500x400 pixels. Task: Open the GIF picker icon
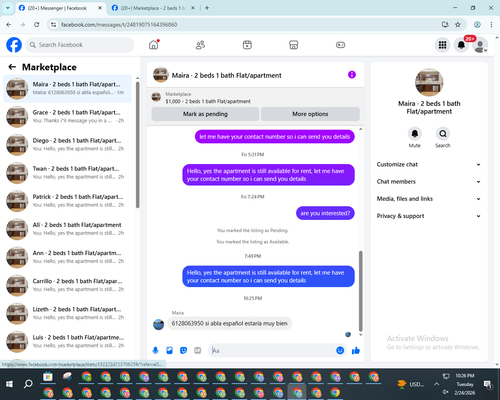(x=198, y=350)
